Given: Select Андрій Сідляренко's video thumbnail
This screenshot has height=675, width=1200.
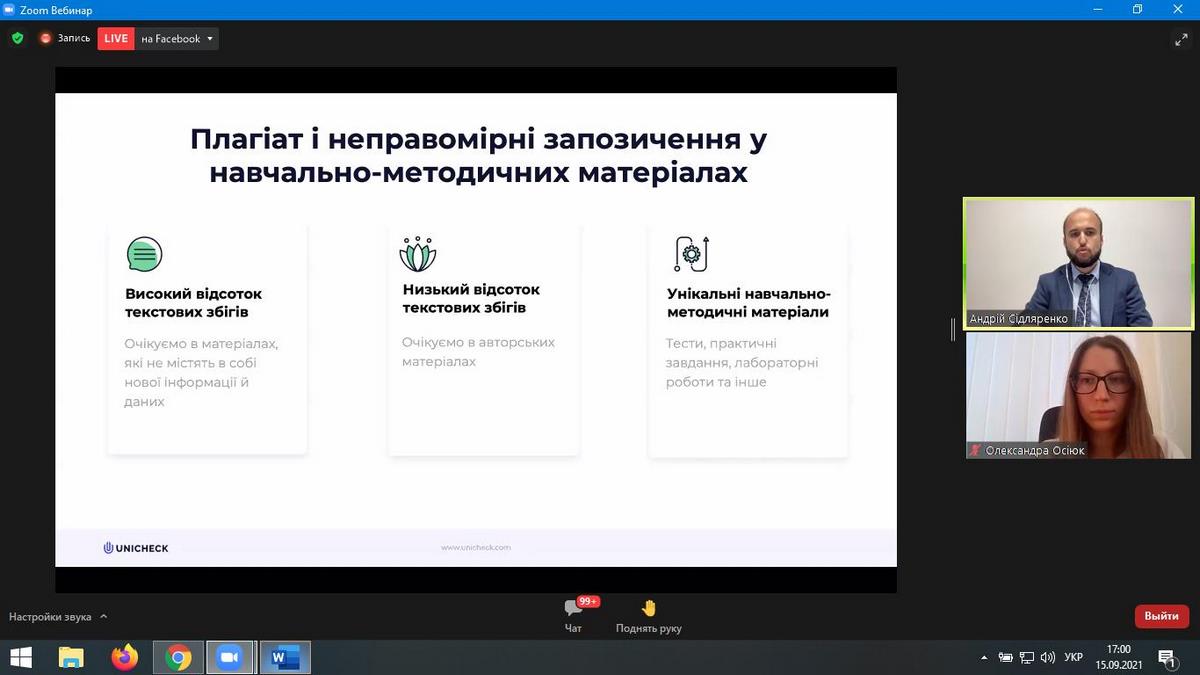Looking at the screenshot, I should (x=1078, y=263).
